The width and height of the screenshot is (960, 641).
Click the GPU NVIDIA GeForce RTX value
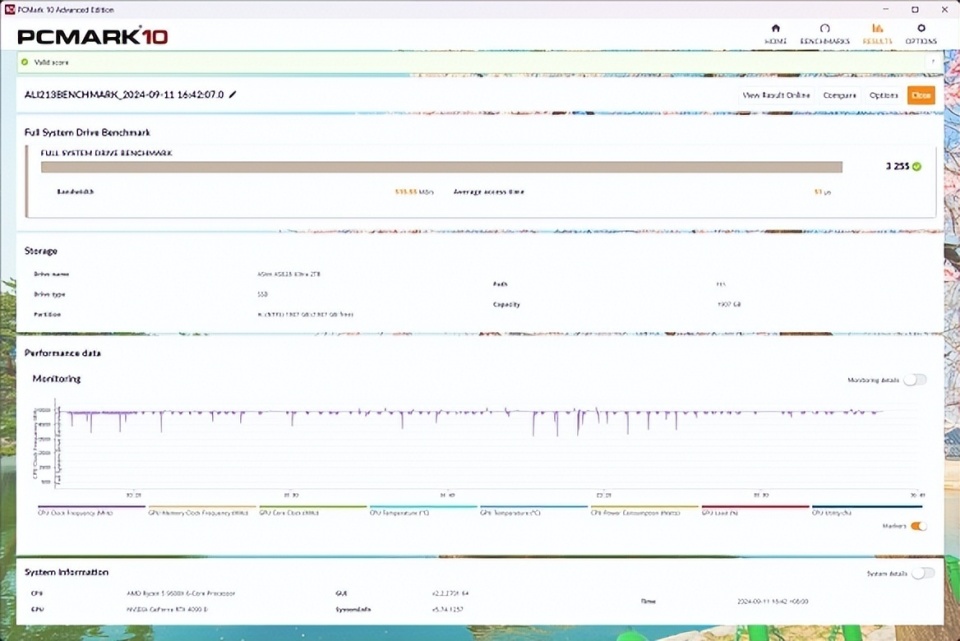pos(167,609)
